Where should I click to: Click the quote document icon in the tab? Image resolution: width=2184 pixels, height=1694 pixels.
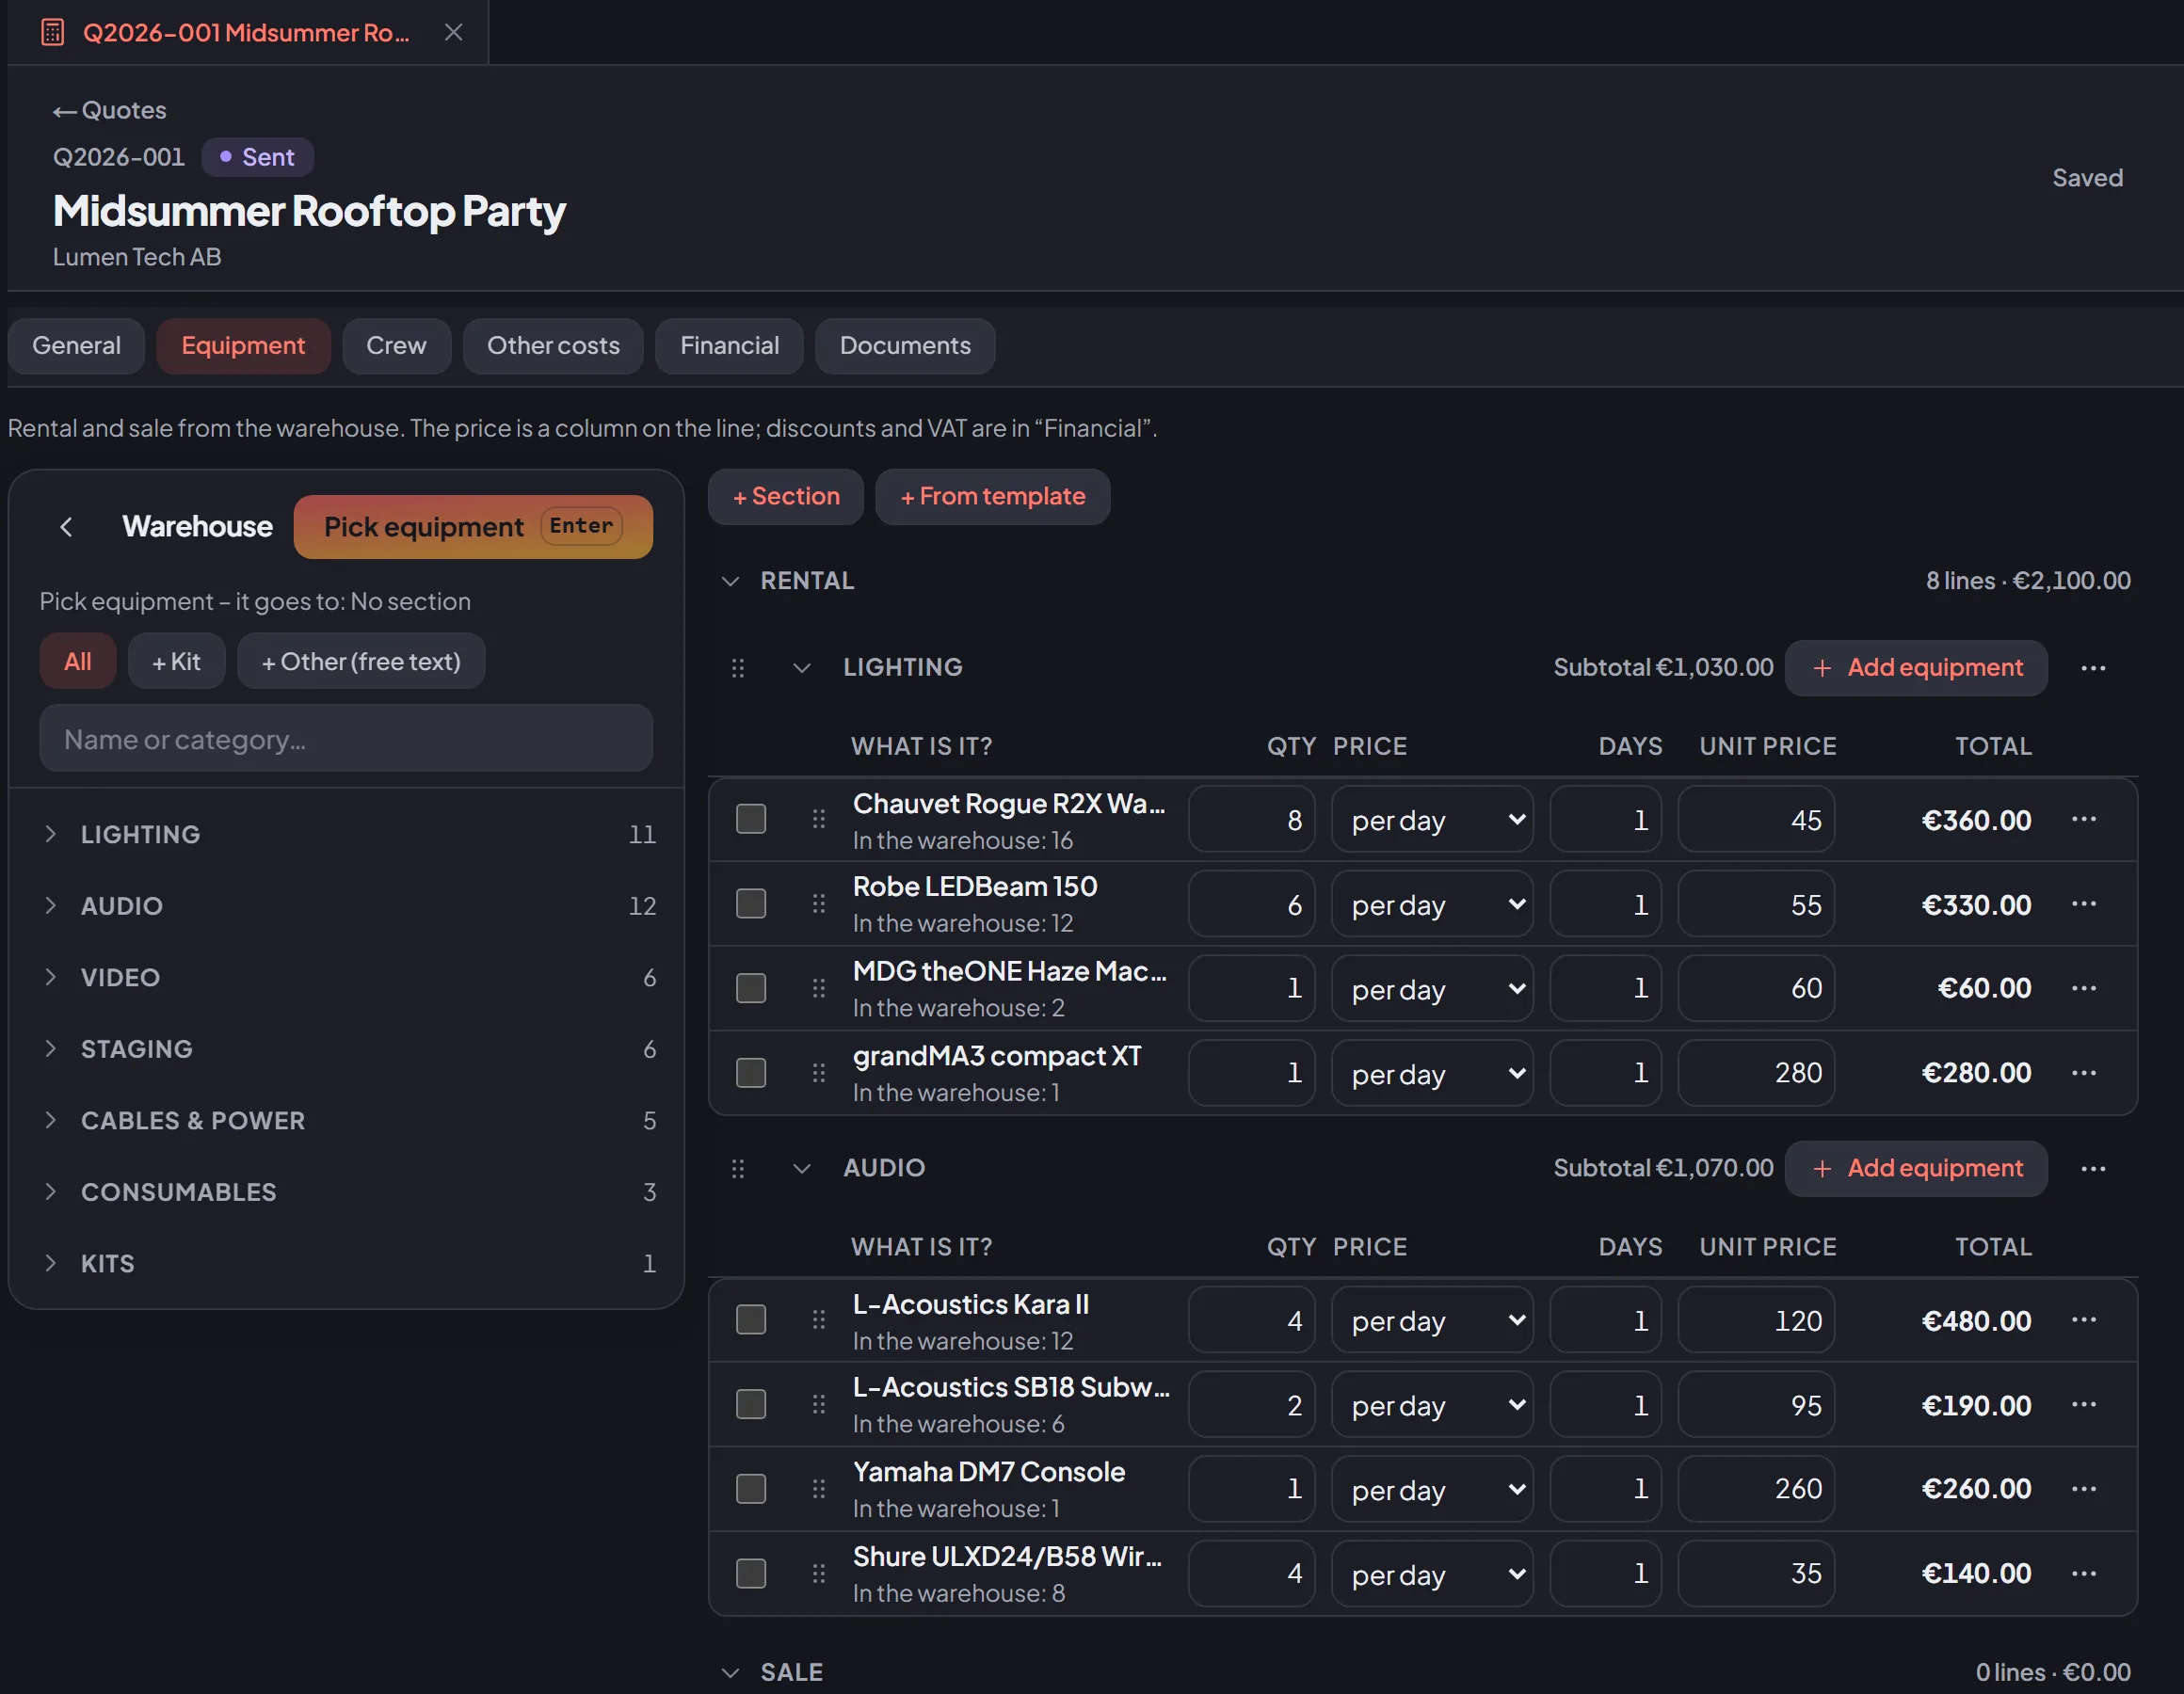click(x=52, y=32)
